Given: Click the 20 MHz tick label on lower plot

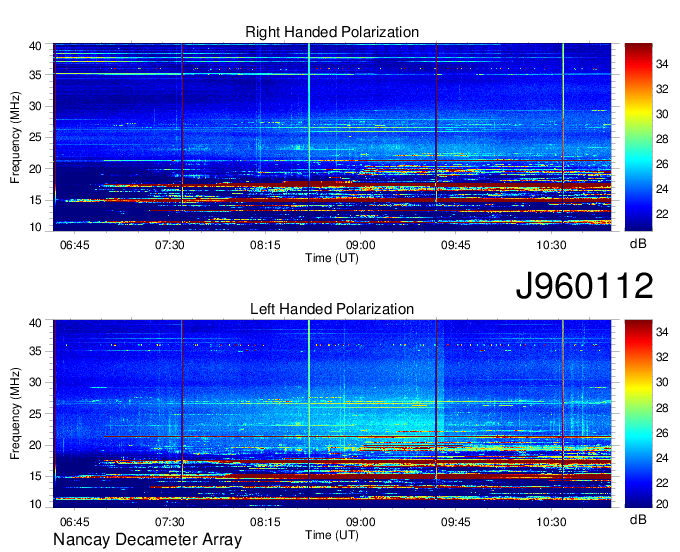Looking at the screenshot, I should coord(35,445).
